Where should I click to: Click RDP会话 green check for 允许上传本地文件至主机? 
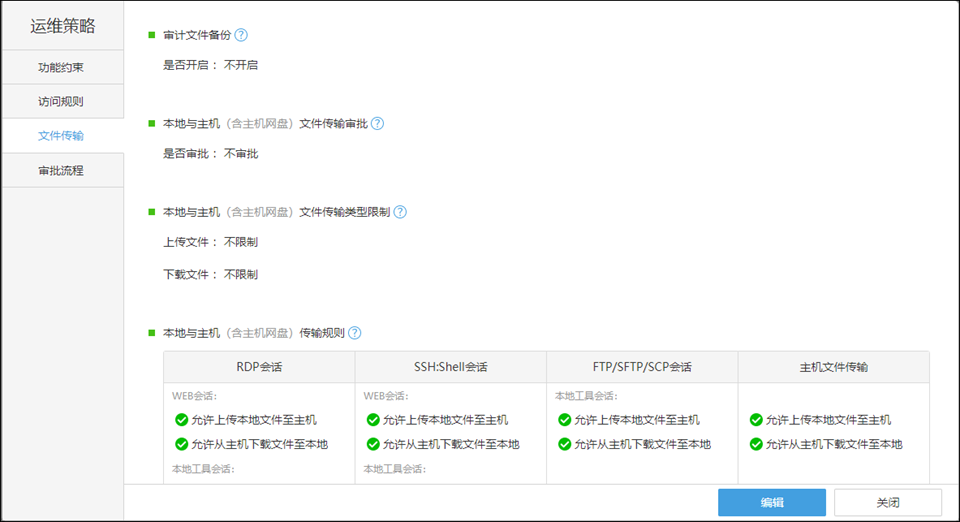click(x=181, y=420)
